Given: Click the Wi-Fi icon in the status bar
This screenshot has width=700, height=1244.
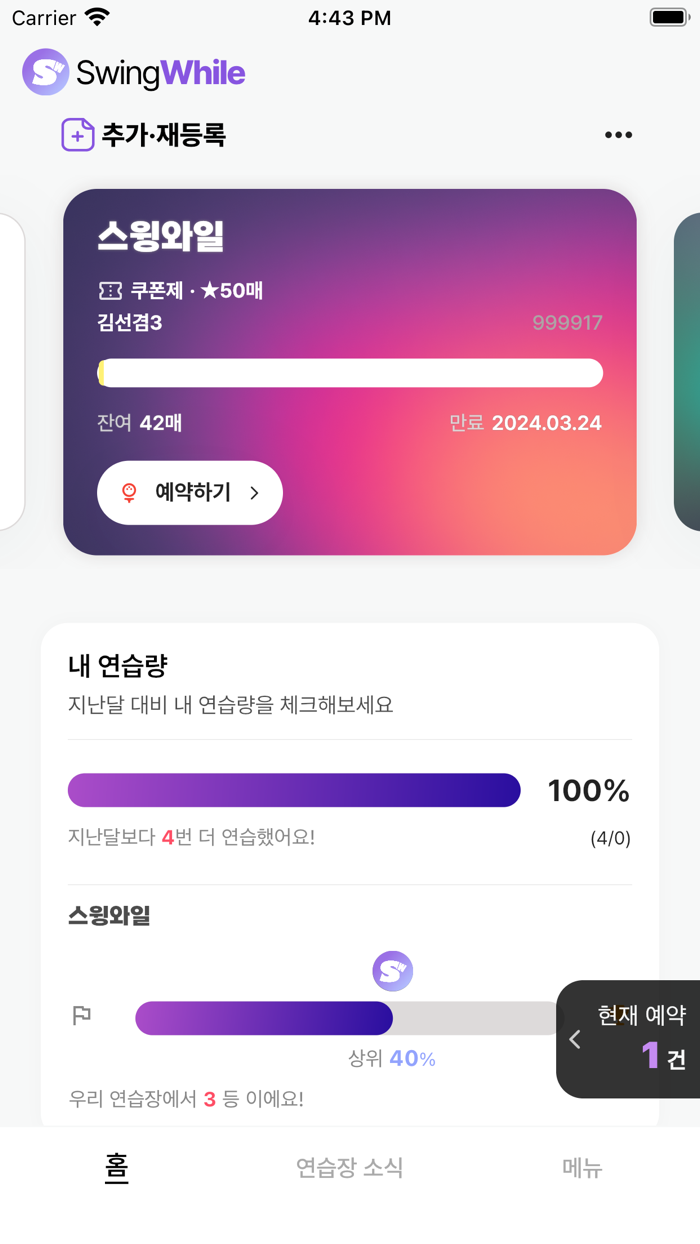Looking at the screenshot, I should click(x=95, y=15).
